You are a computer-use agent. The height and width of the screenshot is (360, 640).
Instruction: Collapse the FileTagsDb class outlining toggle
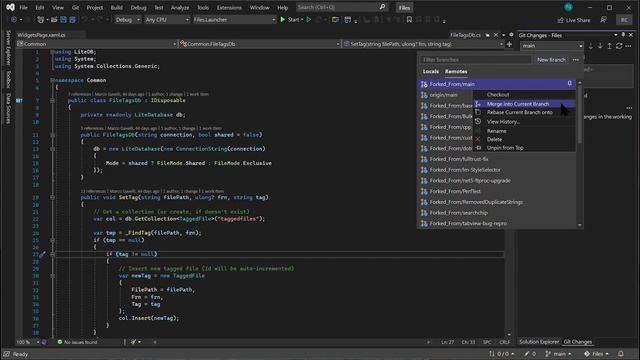52,100
